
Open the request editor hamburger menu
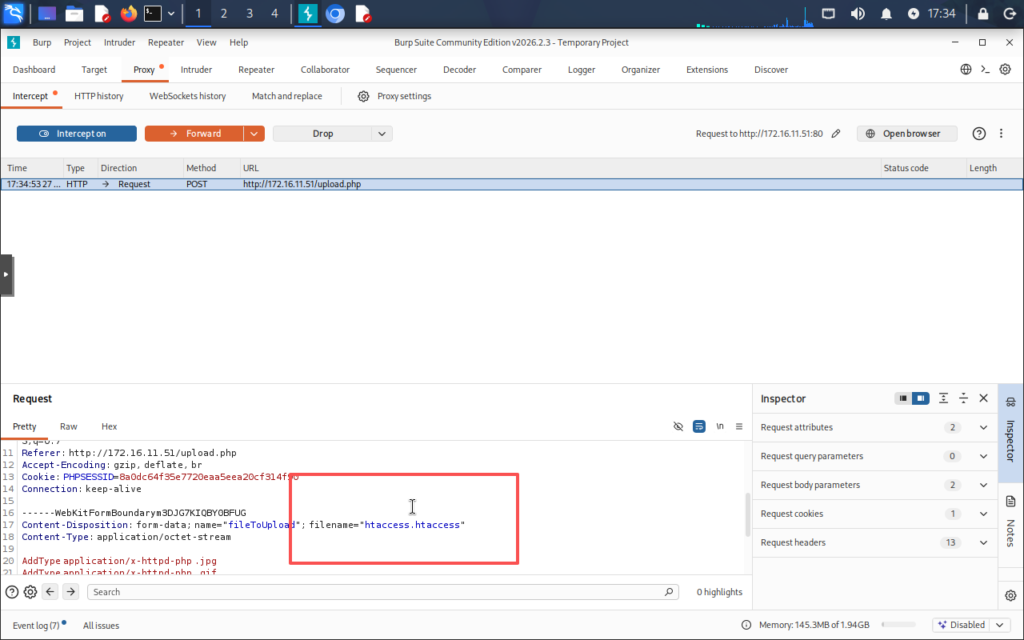tap(739, 426)
